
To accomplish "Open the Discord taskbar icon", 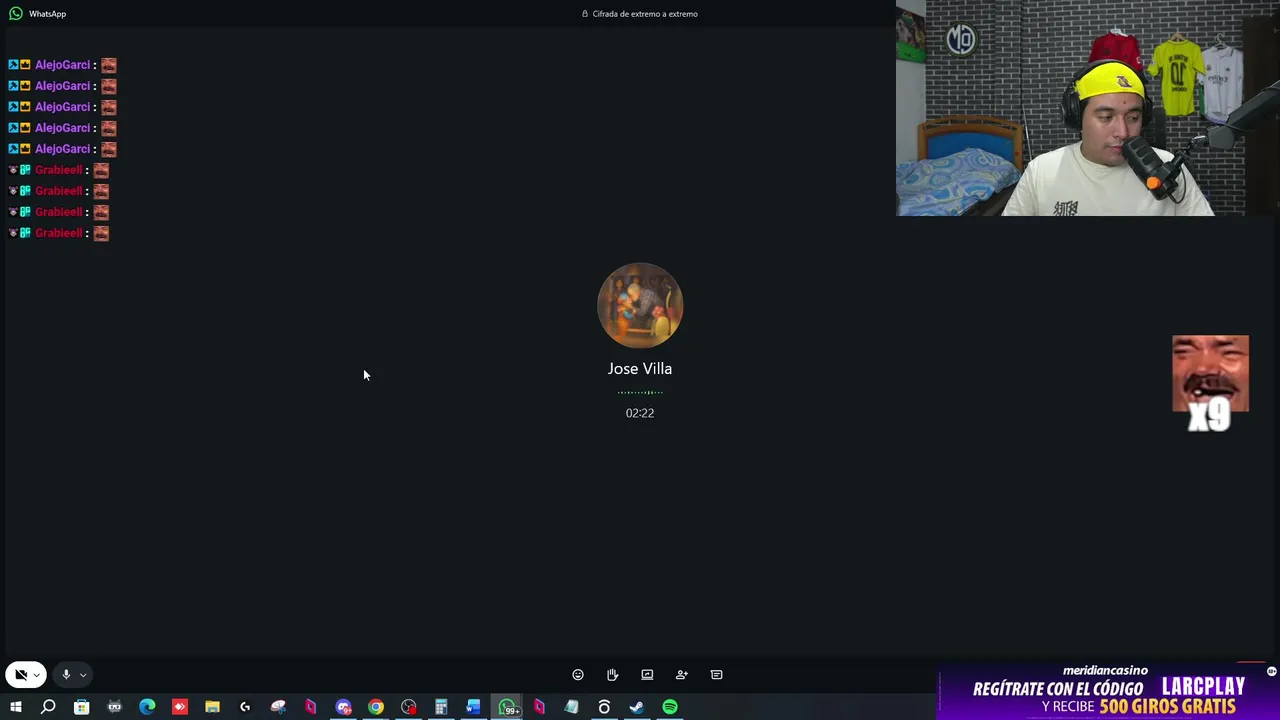I will pos(343,707).
